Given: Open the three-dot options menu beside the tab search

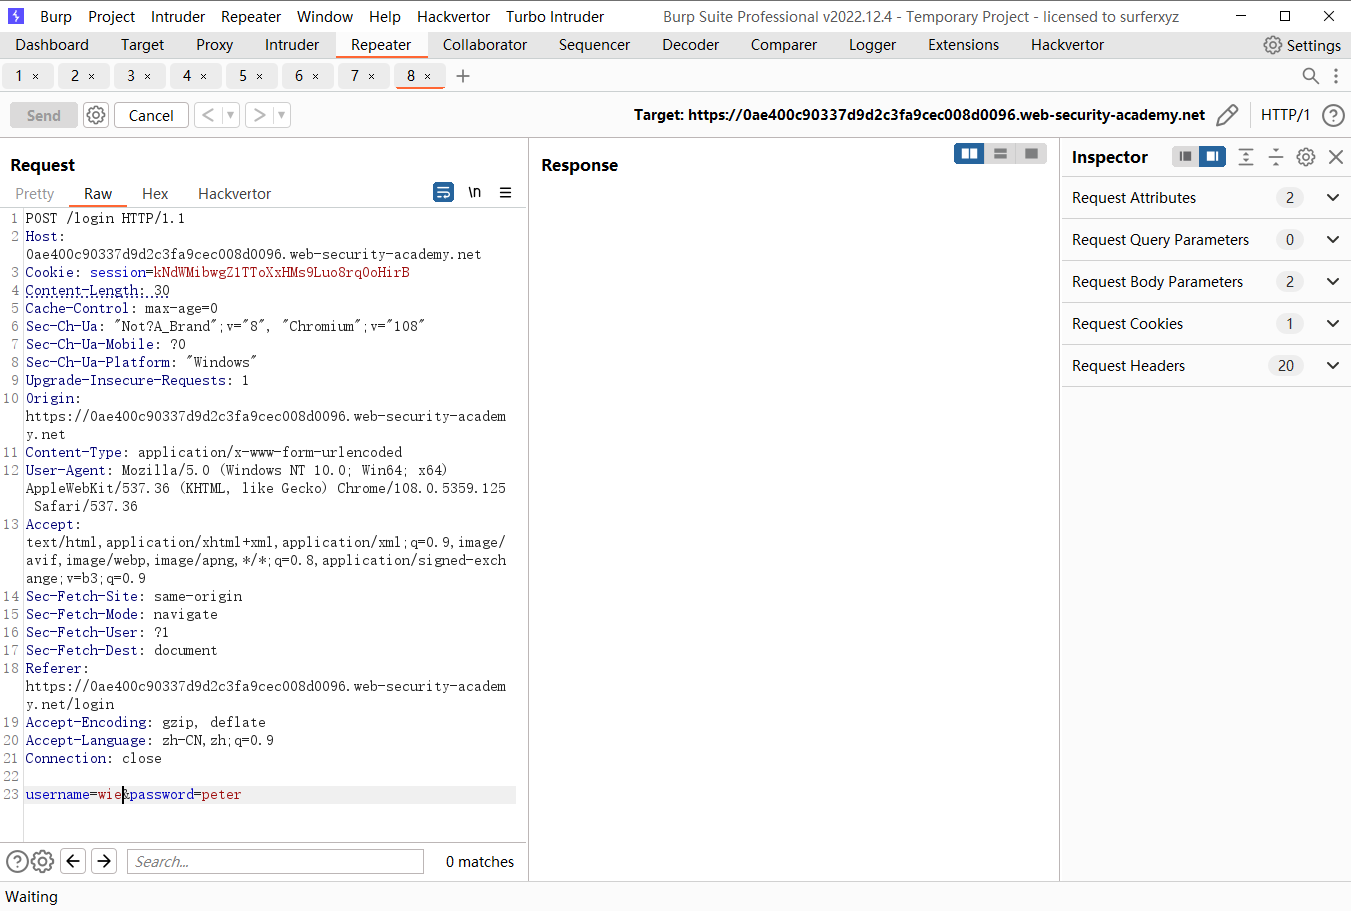Looking at the screenshot, I should point(1335,76).
